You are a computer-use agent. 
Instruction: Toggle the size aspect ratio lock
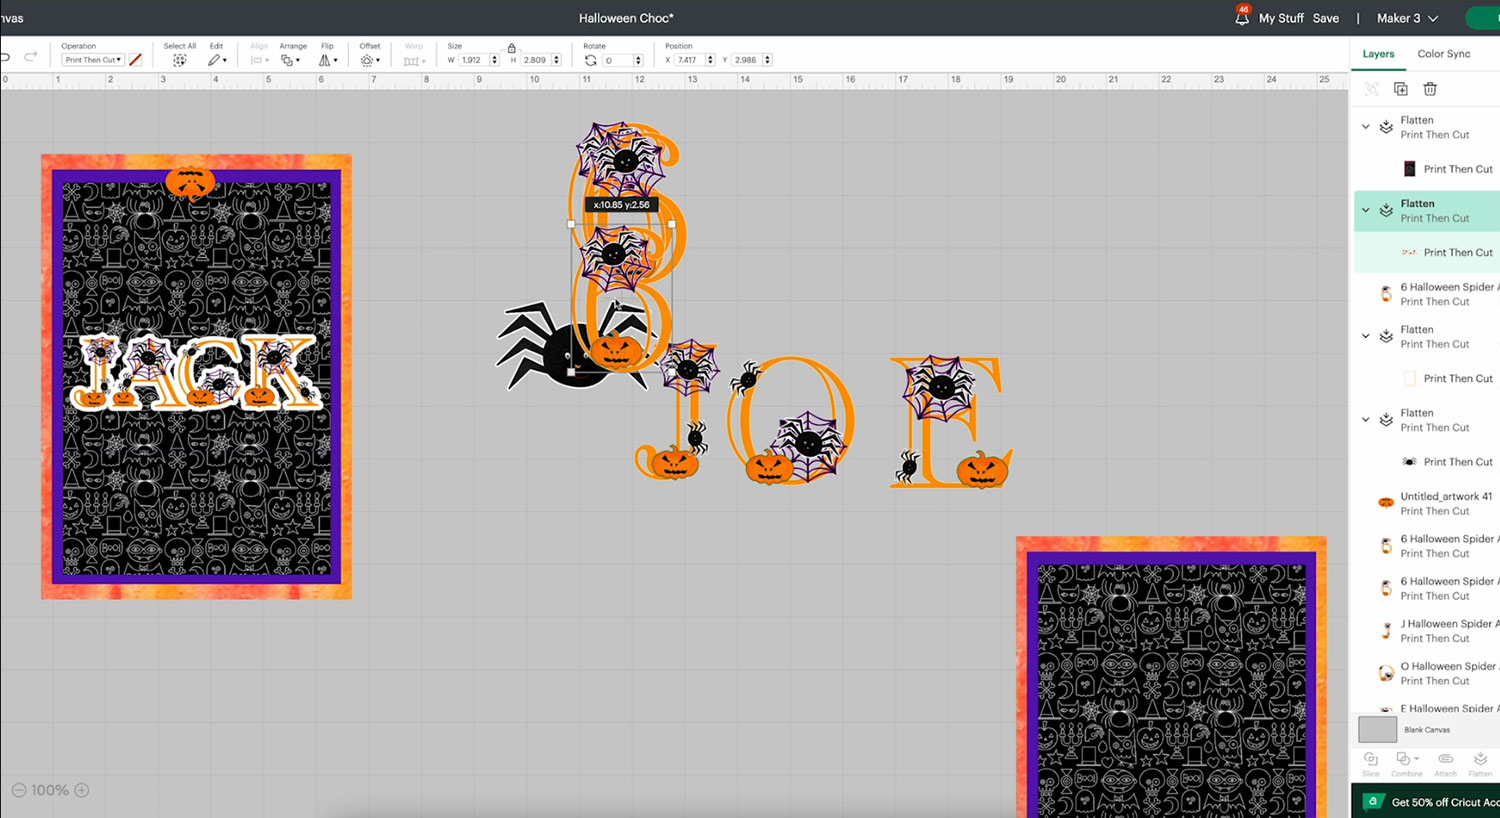pos(512,48)
